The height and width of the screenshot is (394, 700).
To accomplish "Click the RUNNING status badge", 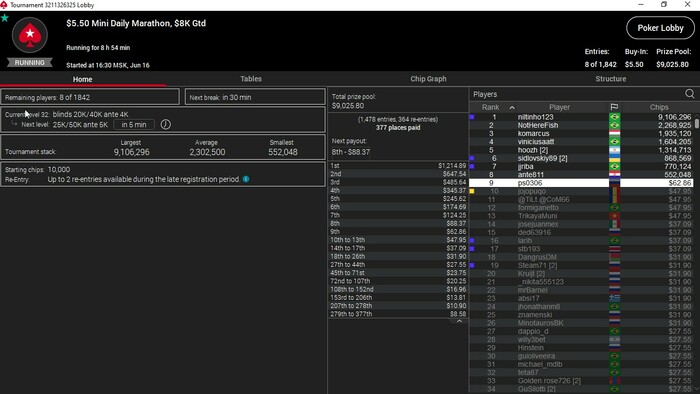I will tap(29, 62).
